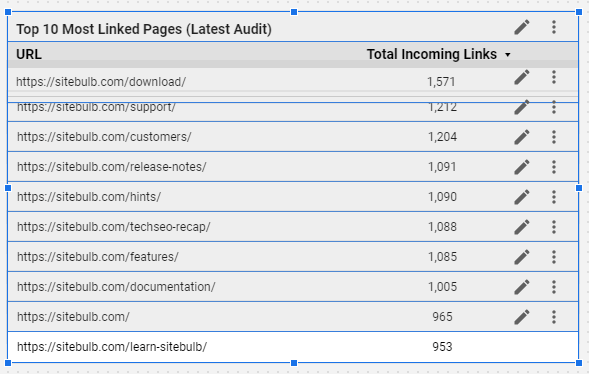Click the pencil icon on the documentation row
The image size is (589, 374).
click(x=522, y=287)
